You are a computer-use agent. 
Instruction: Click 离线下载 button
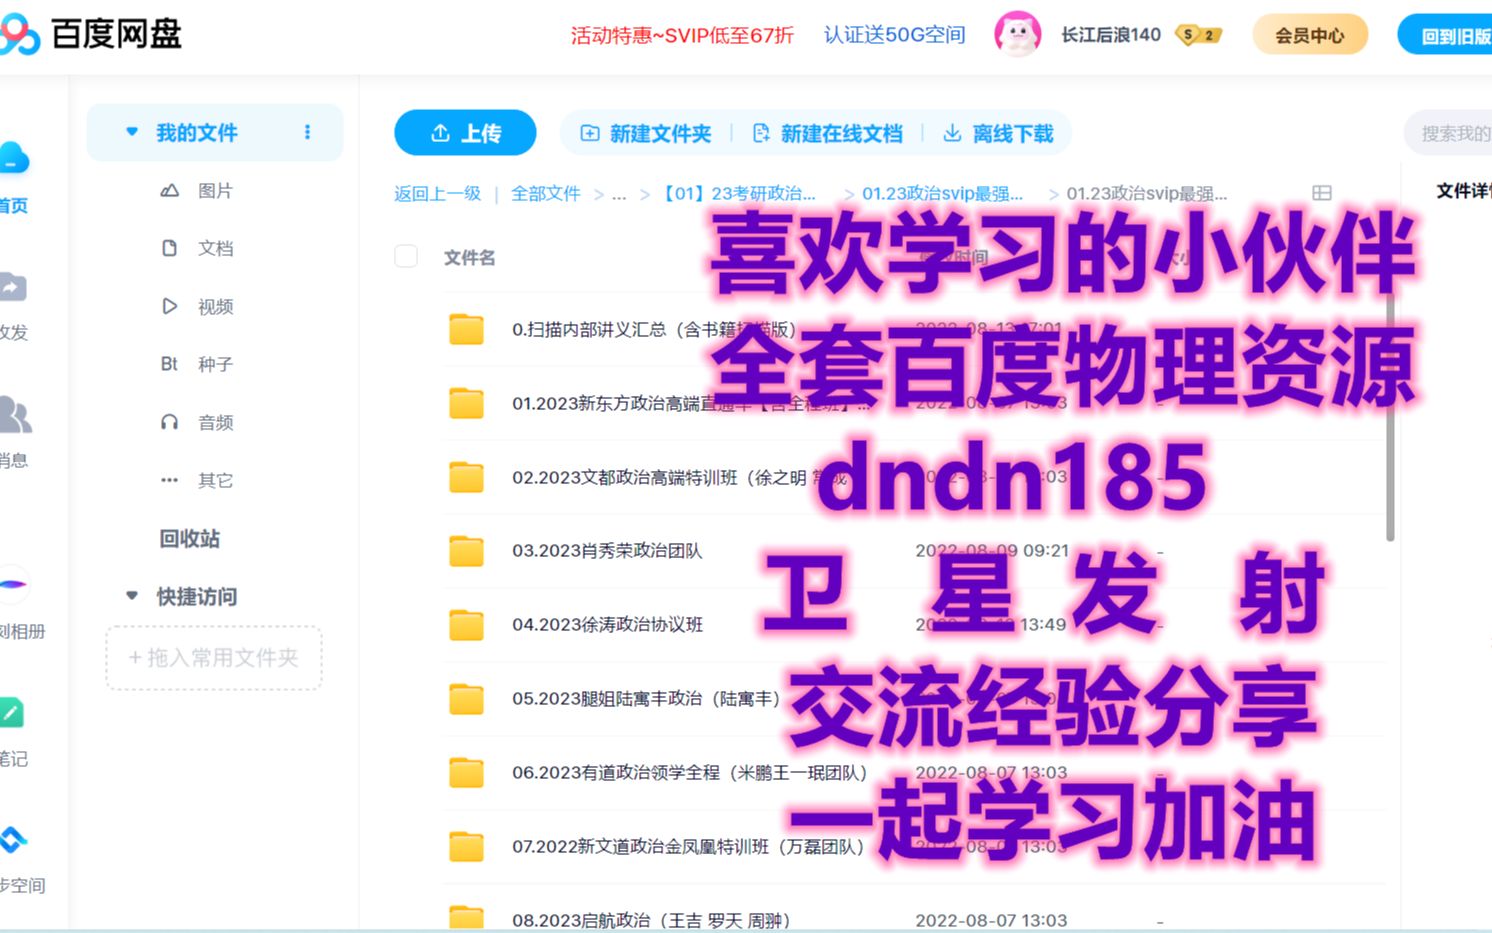(x=998, y=133)
